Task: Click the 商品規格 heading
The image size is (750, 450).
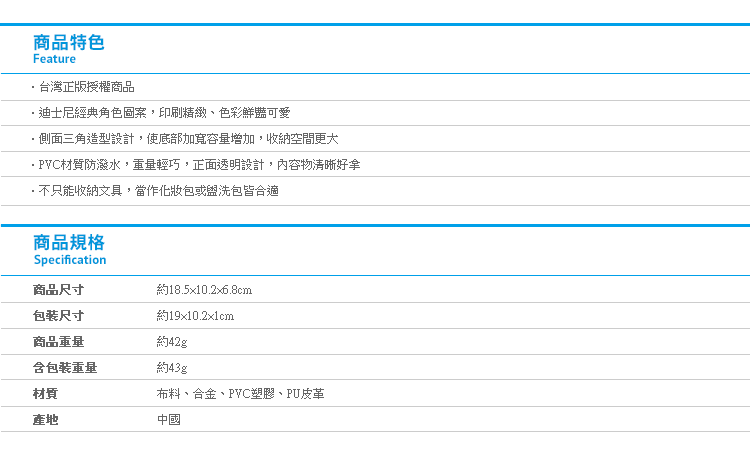Action: (x=68, y=242)
